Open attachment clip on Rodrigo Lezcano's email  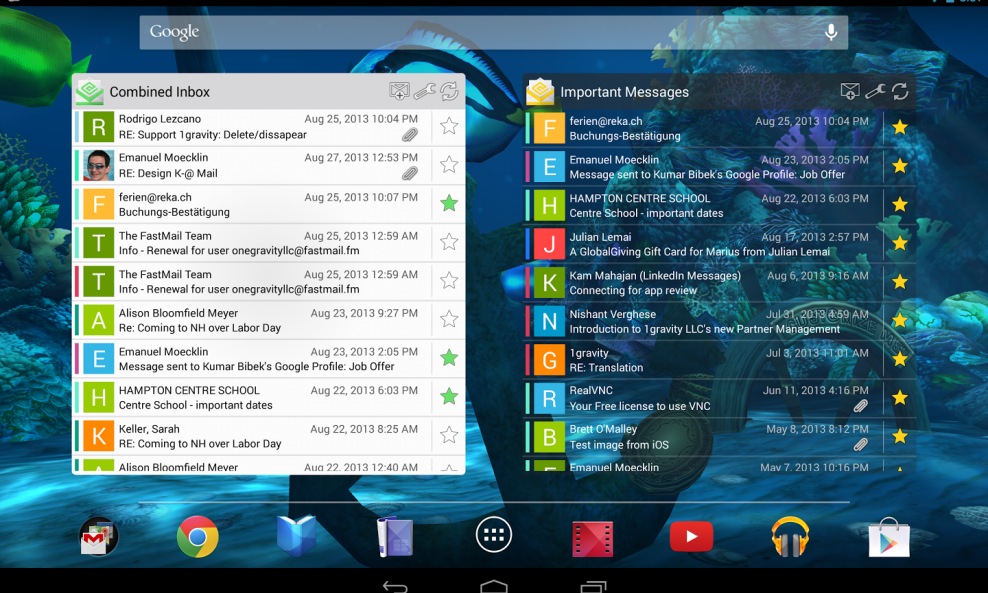(x=410, y=135)
